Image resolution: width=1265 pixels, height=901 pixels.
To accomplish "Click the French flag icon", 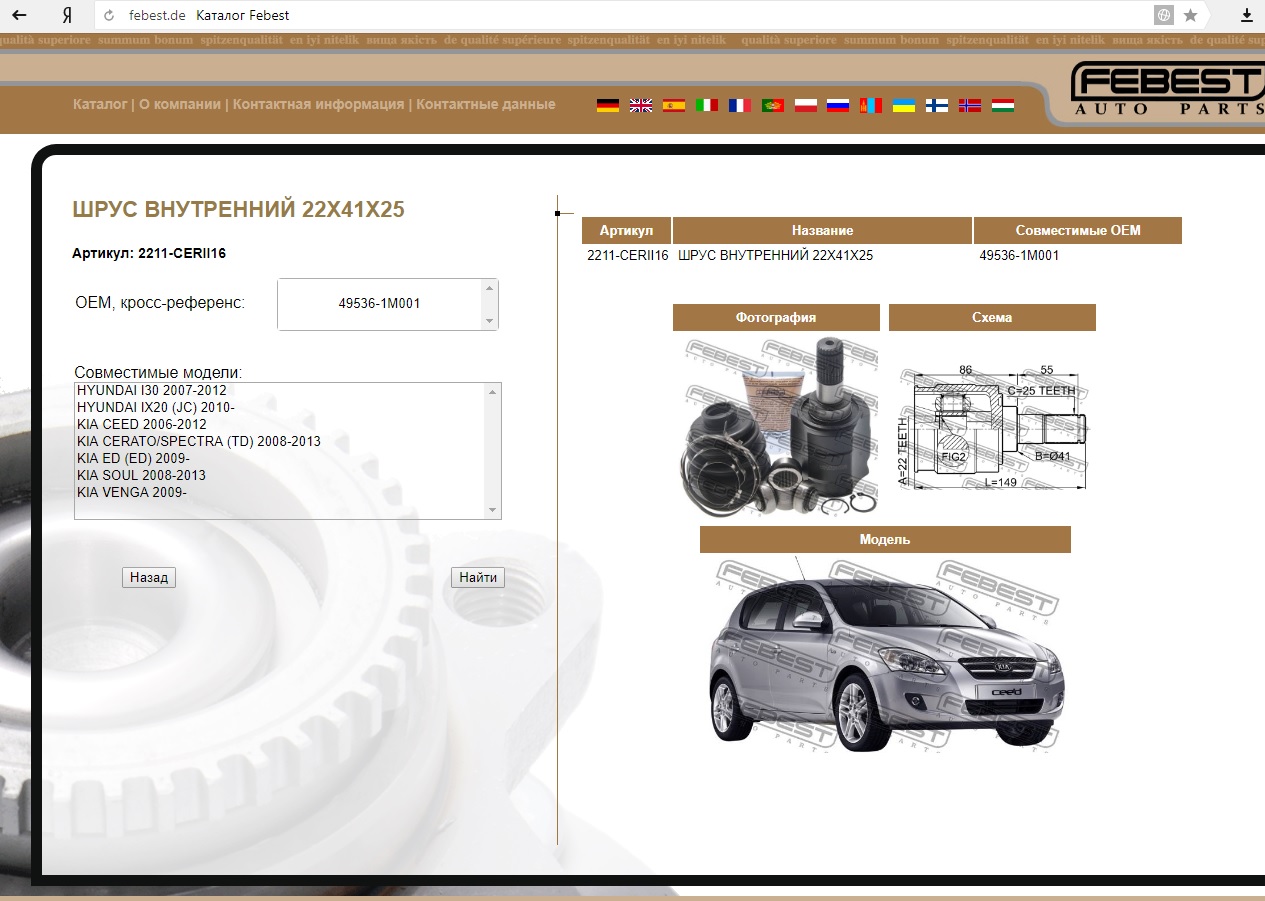I will [740, 105].
